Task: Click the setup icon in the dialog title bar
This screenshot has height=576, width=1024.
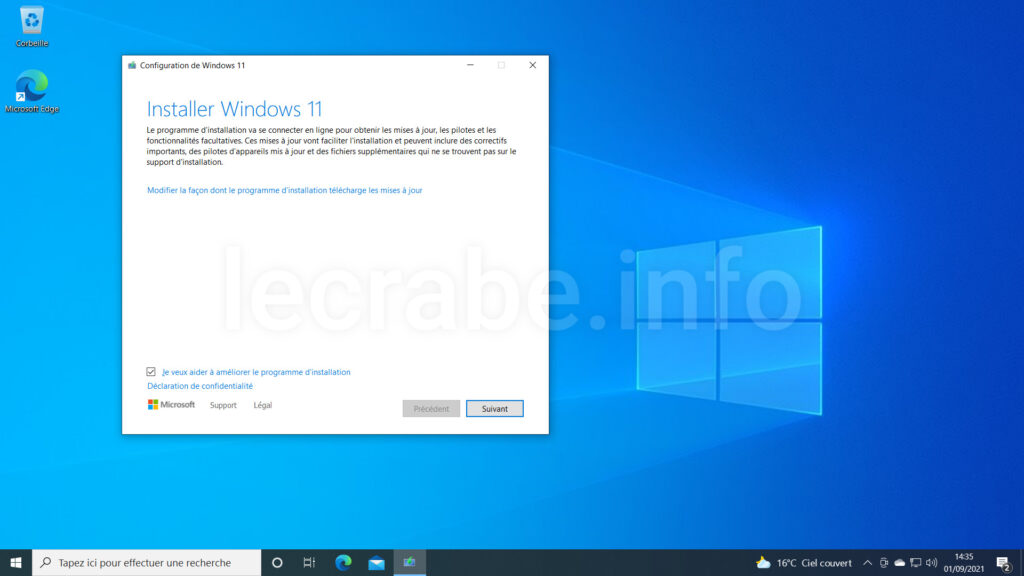Action: coord(131,64)
